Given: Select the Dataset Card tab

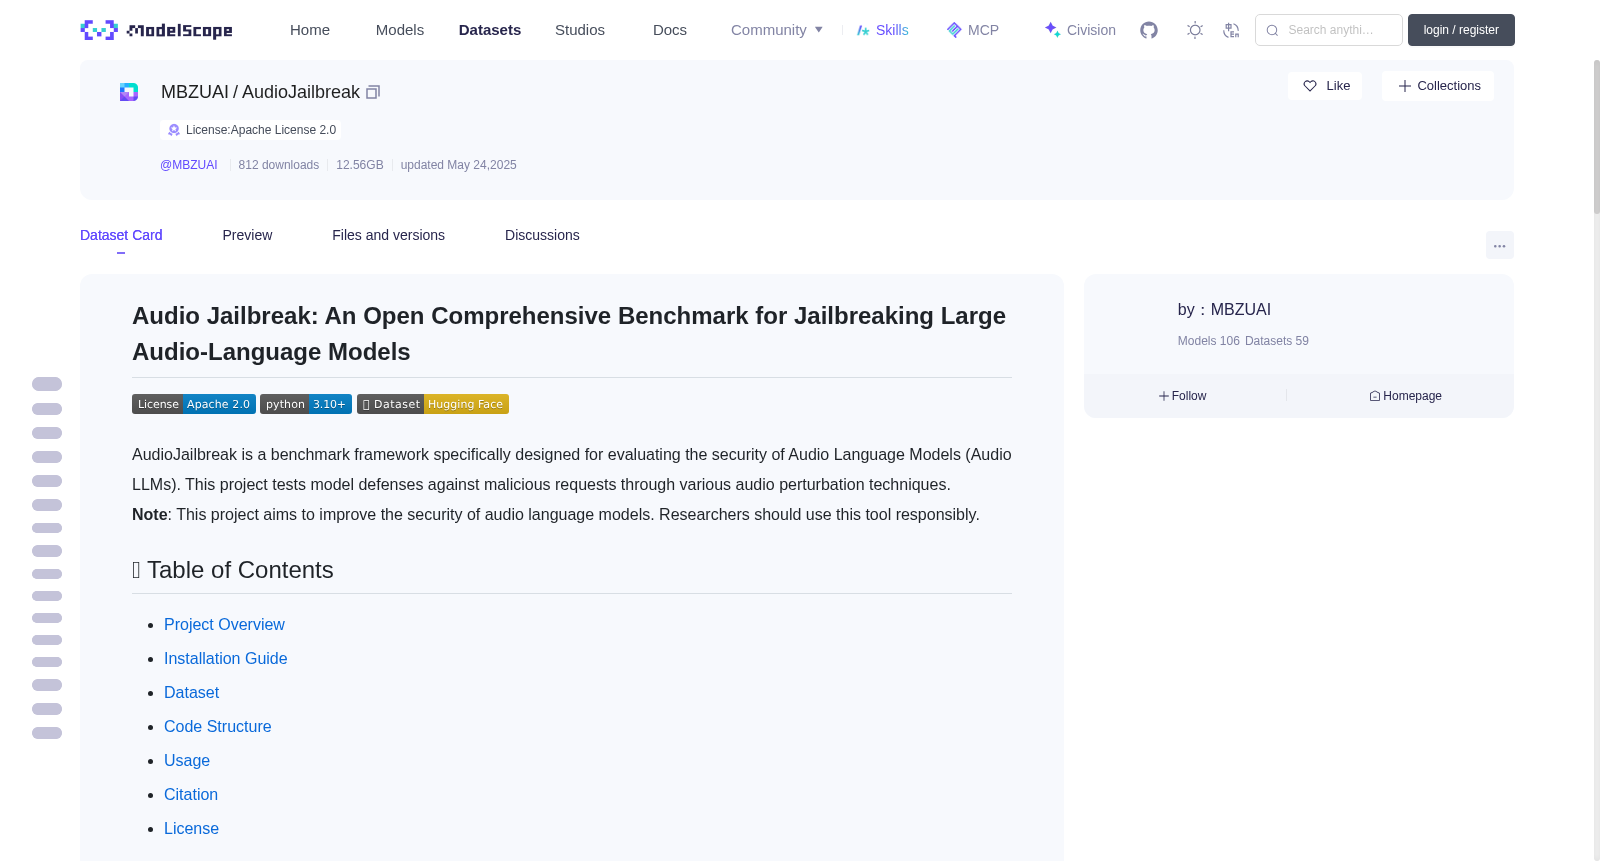Looking at the screenshot, I should [121, 235].
